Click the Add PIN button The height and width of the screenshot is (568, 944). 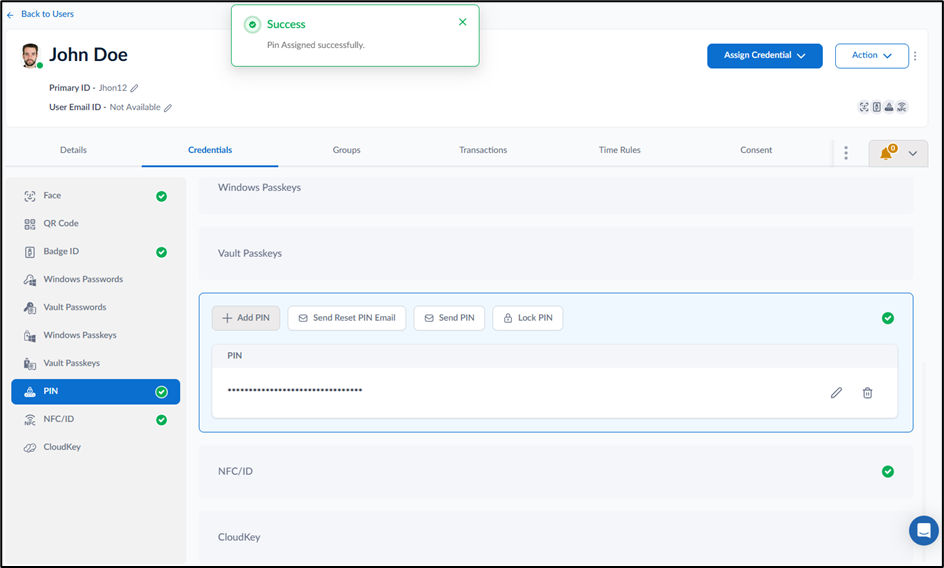pos(246,318)
